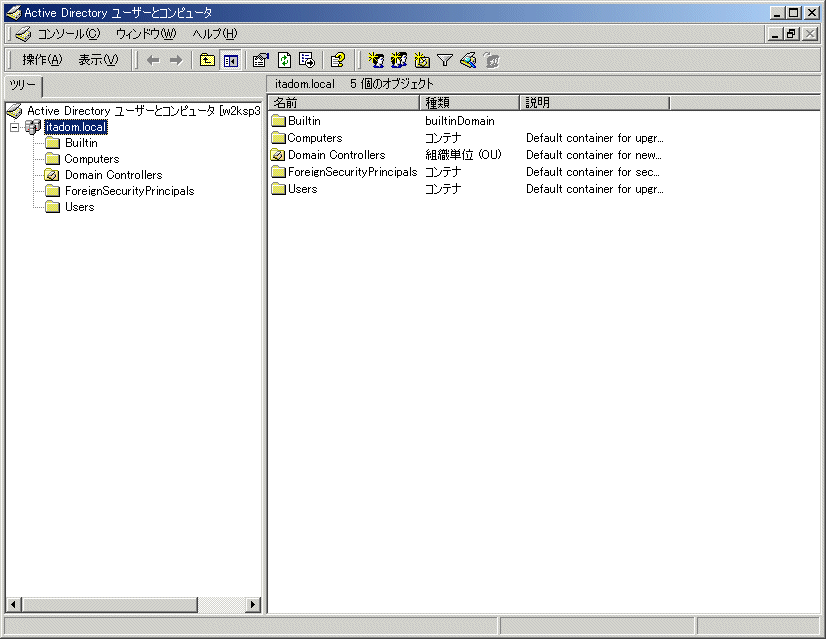826x639 pixels.
Task: Create a new group via toolbar icon
Action: click(x=399, y=61)
